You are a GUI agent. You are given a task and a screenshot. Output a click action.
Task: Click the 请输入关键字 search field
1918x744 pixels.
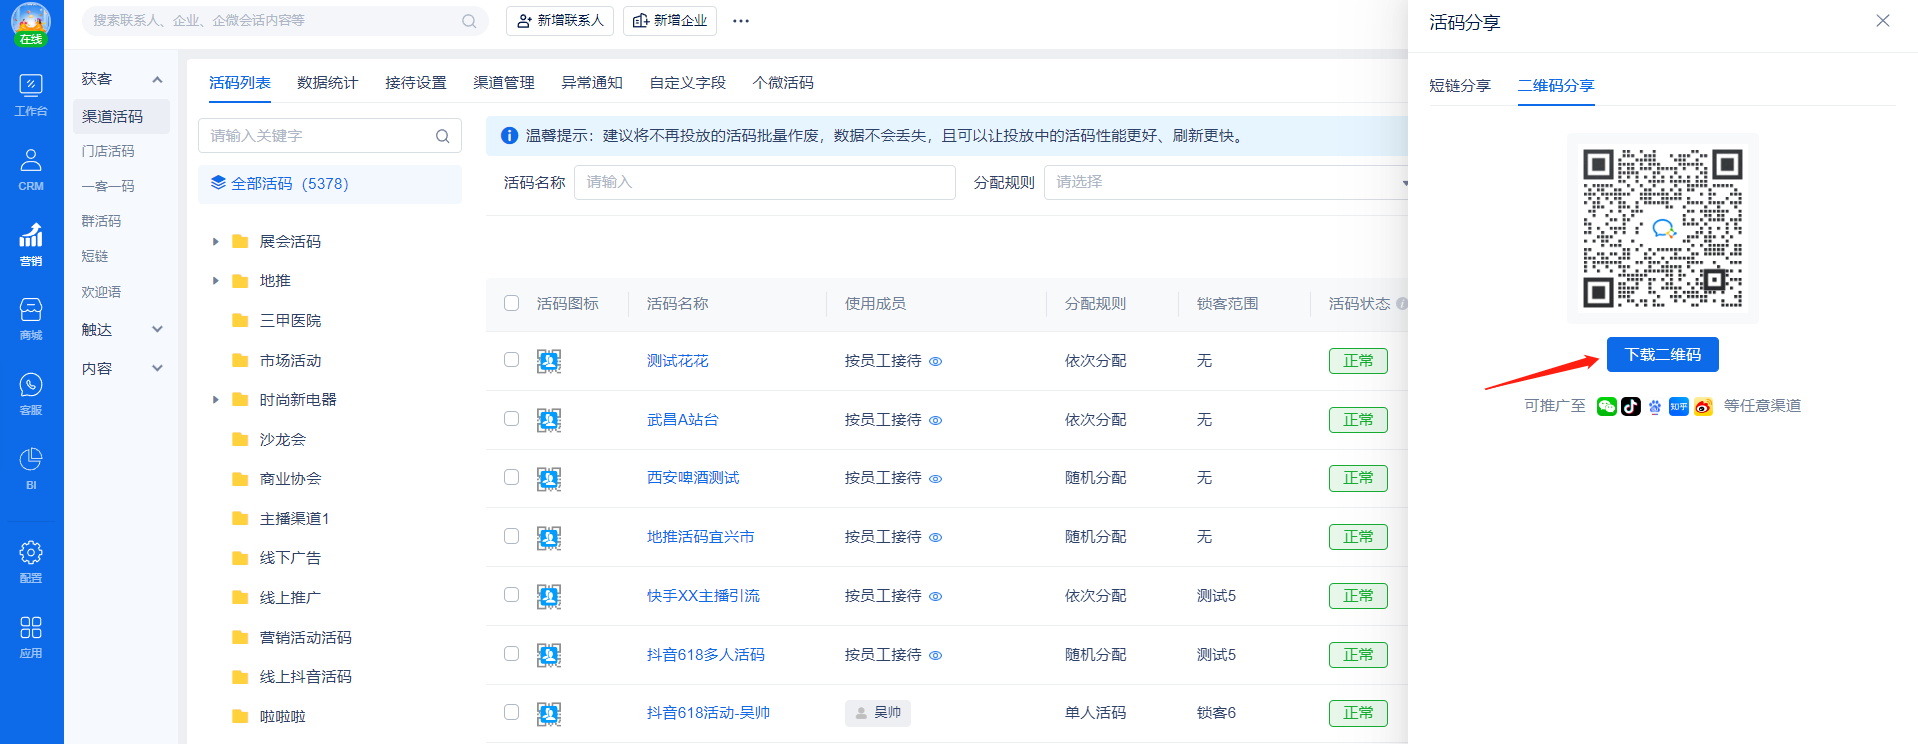tap(330, 136)
